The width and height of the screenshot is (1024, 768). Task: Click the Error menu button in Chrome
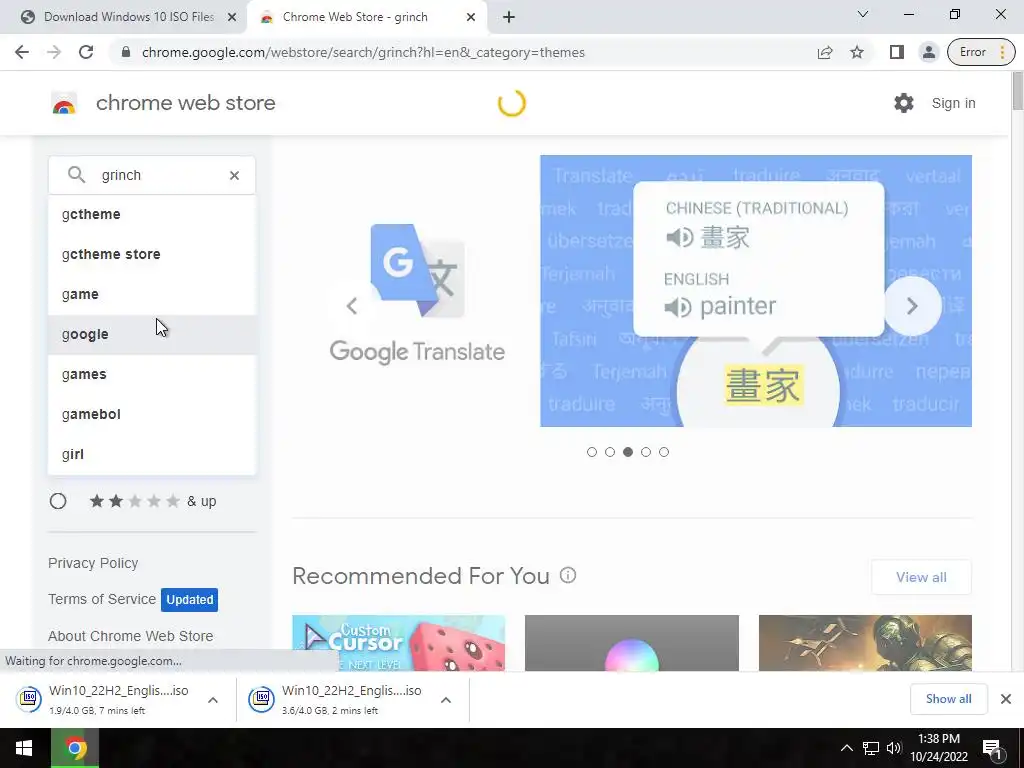pos(981,52)
